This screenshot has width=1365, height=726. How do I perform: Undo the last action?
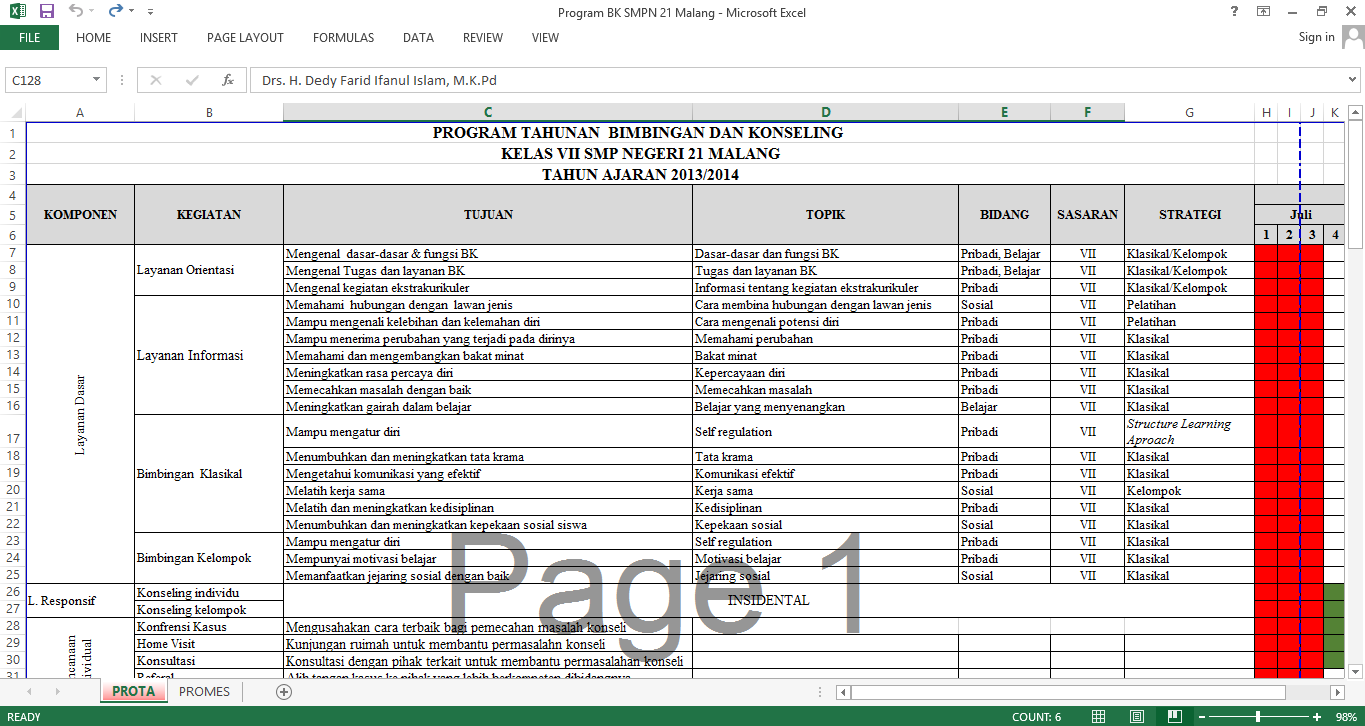click(76, 12)
